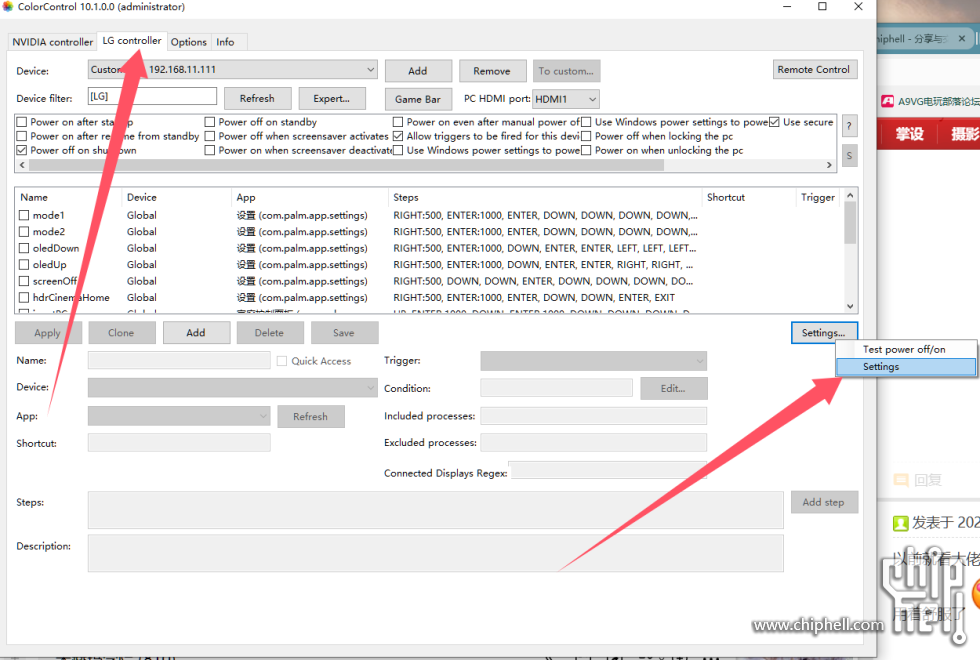Click the ColorControl app icon in title bar
The width and height of the screenshot is (980, 660).
[8, 7]
